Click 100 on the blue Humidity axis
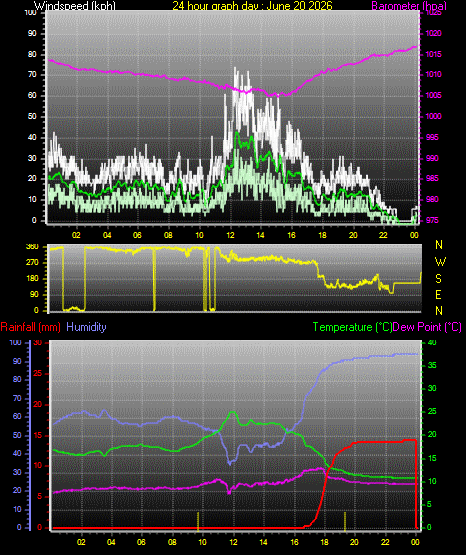466x555 pixels. point(16,343)
